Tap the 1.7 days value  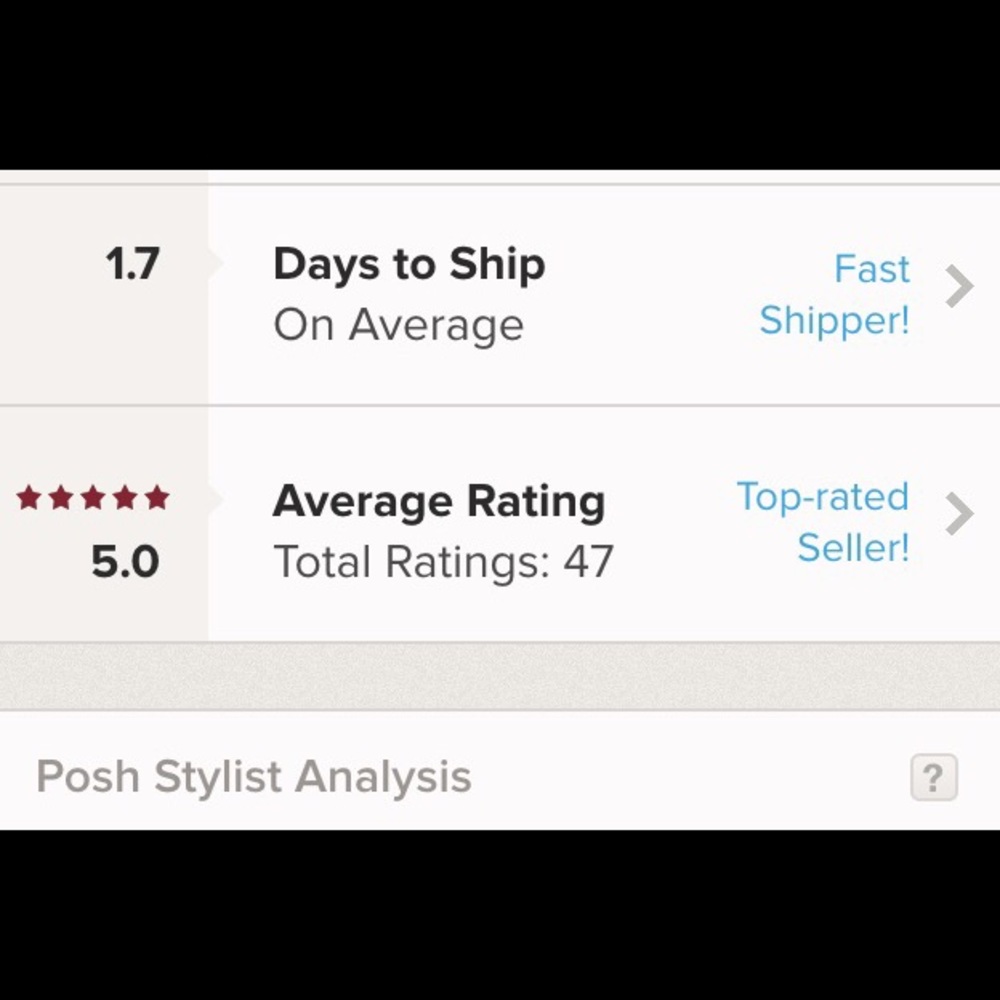tap(132, 264)
